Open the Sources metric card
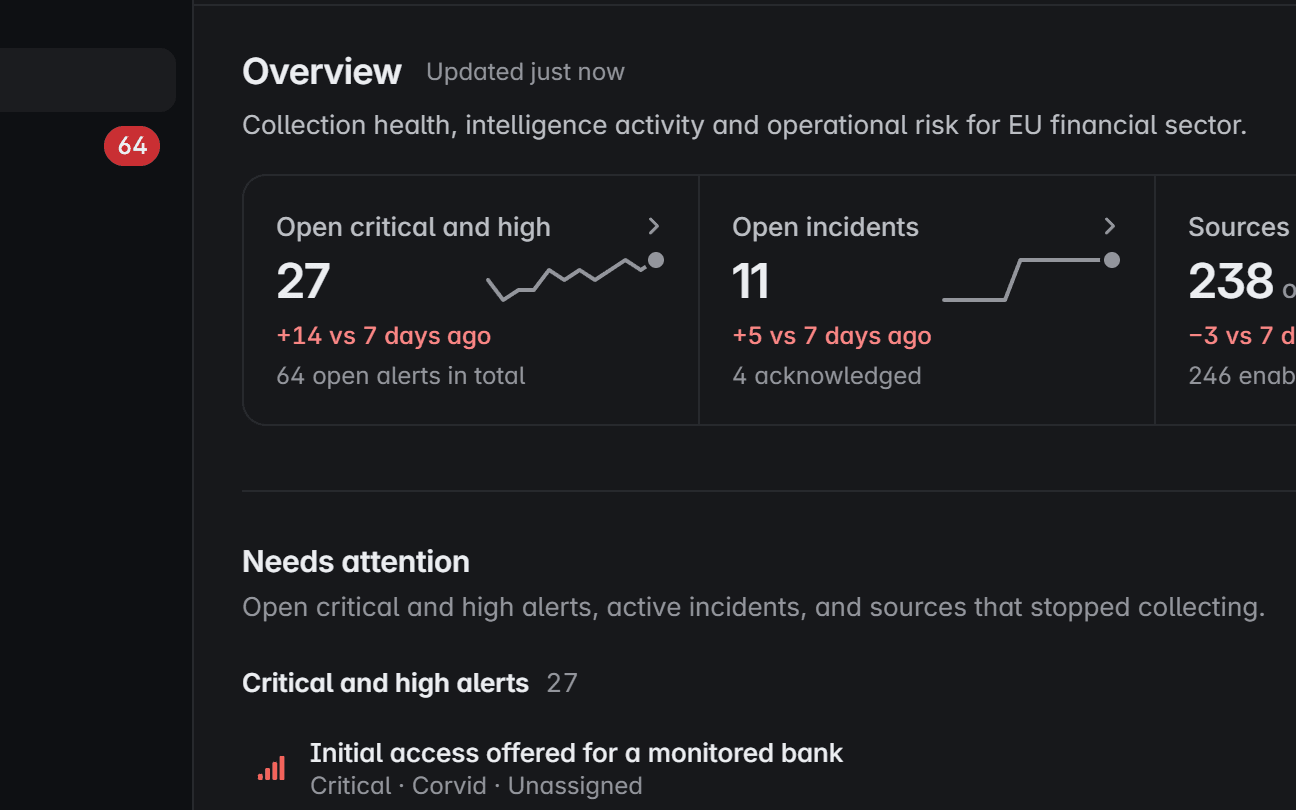 [x=1226, y=300]
